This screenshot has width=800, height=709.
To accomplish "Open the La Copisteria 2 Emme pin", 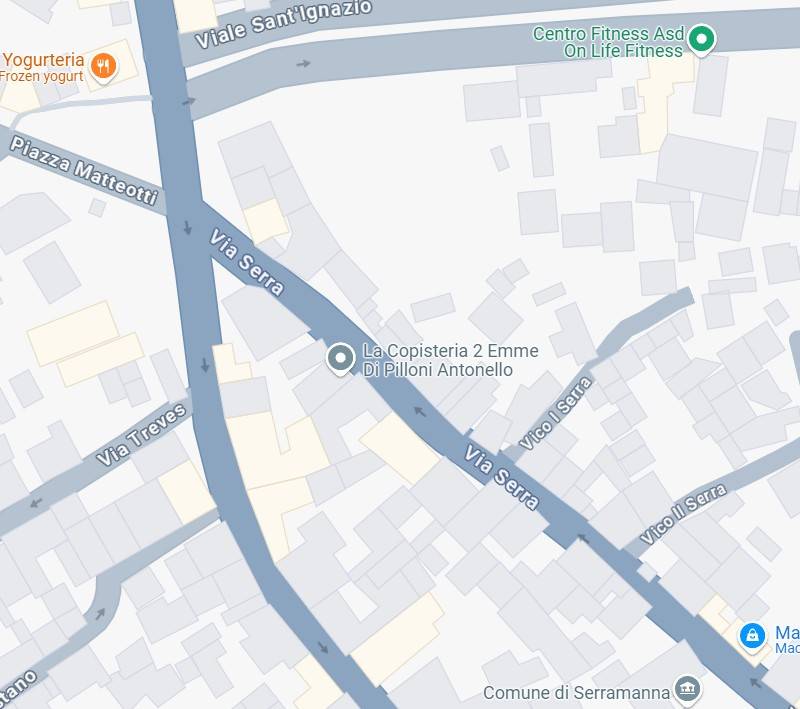I will [x=340, y=359].
